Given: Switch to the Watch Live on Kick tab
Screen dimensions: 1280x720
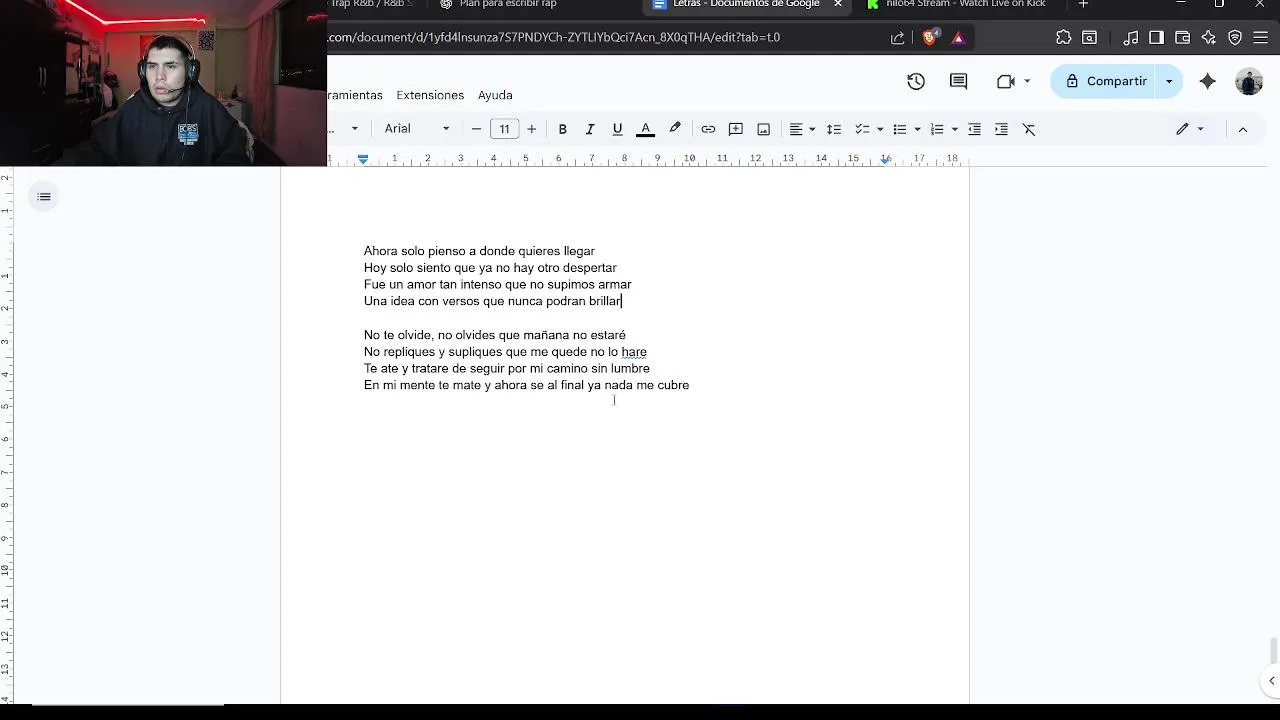Looking at the screenshot, I should coord(965,4).
